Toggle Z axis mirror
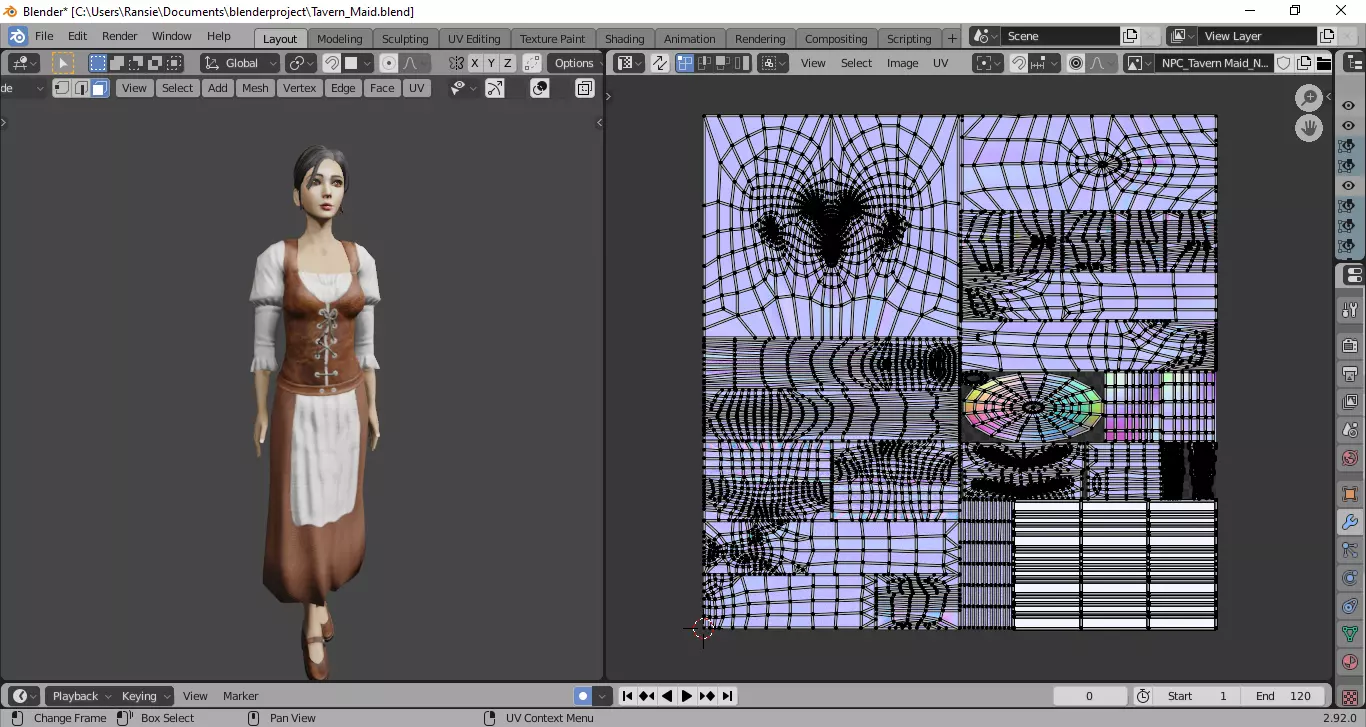The image size is (1366, 727). click(507, 63)
